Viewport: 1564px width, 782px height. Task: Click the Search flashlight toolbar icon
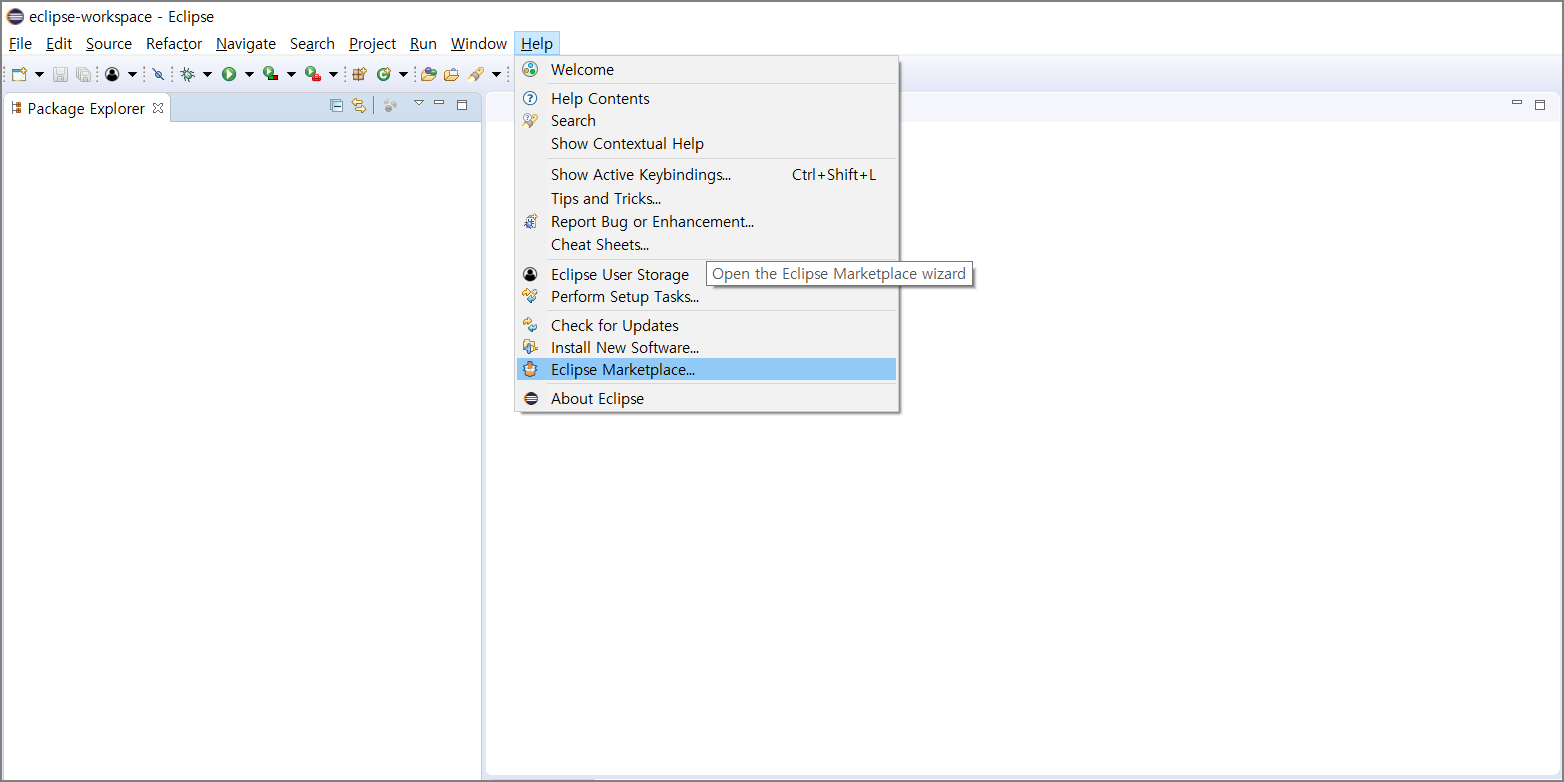pos(476,74)
